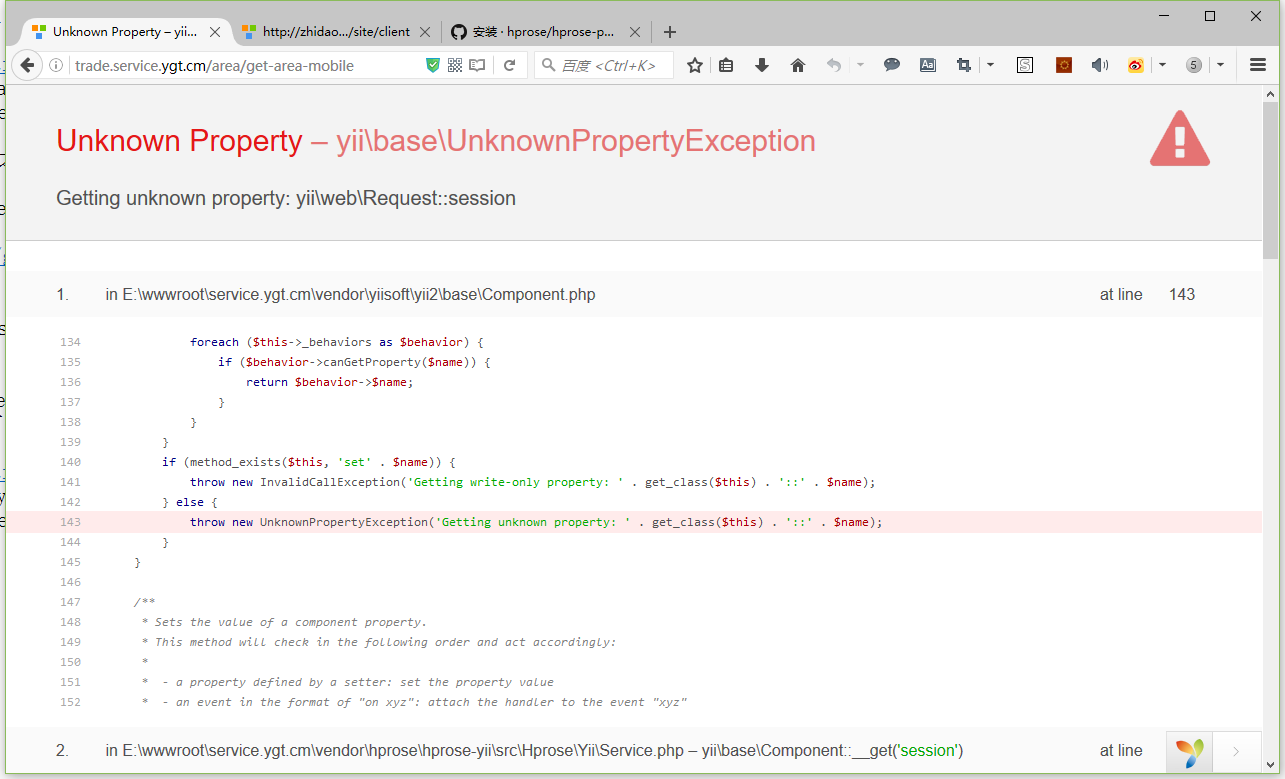Click the green shield security icon
The width and height of the screenshot is (1285, 779).
click(433, 65)
